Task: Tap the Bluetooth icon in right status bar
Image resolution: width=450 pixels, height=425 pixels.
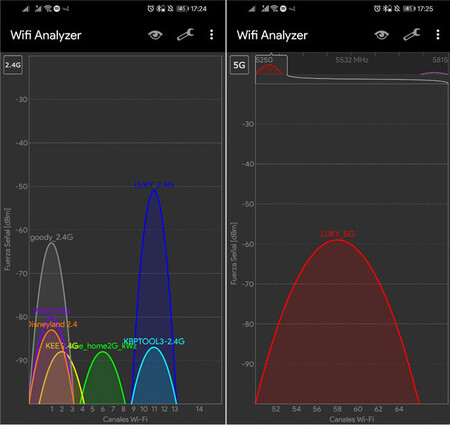Action: [387, 9]
